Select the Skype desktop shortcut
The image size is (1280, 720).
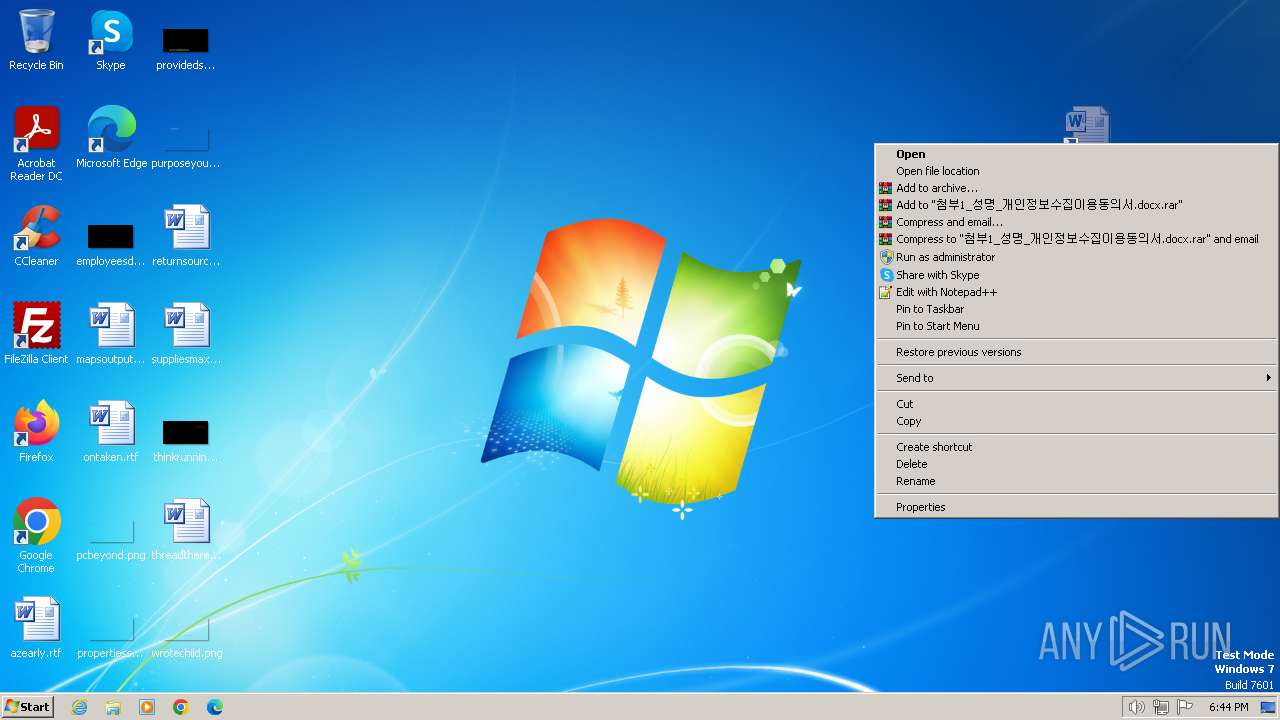click(110, 40)
